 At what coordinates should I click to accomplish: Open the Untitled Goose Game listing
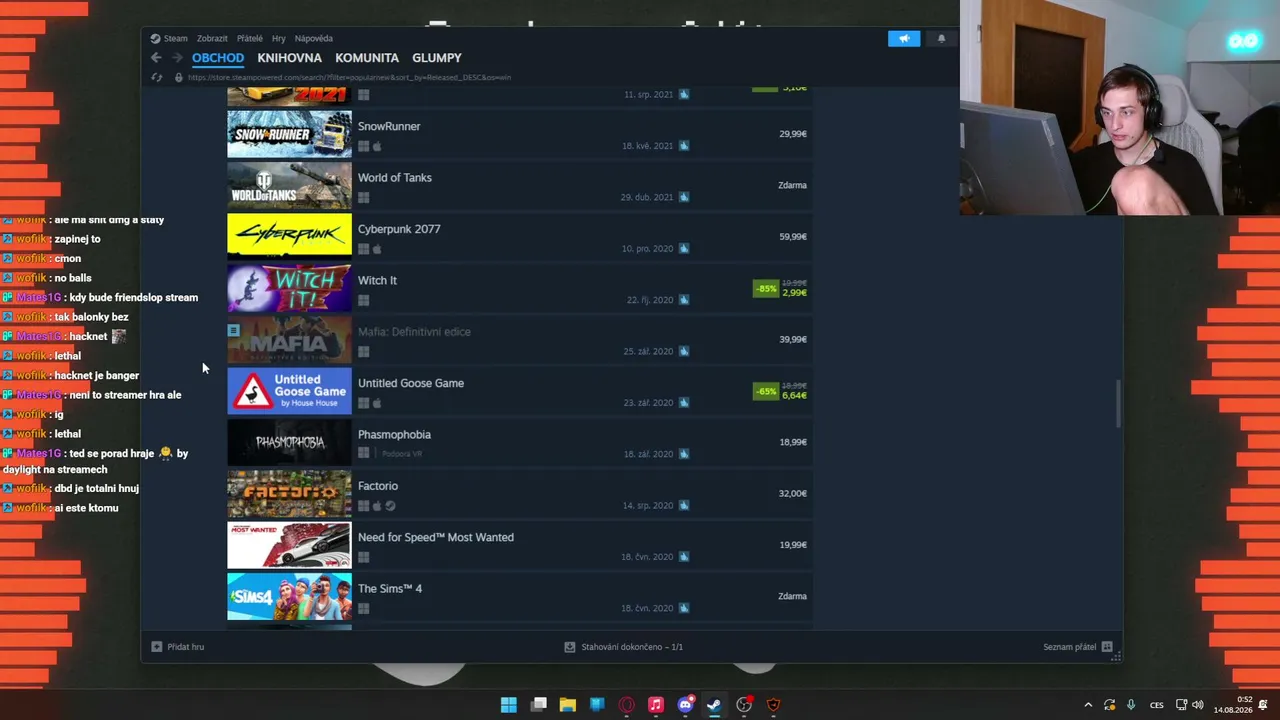pos(519,391)
